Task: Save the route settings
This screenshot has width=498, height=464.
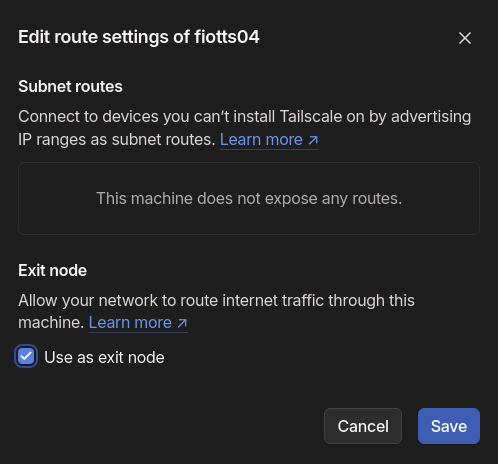Action: pos(449,426)
